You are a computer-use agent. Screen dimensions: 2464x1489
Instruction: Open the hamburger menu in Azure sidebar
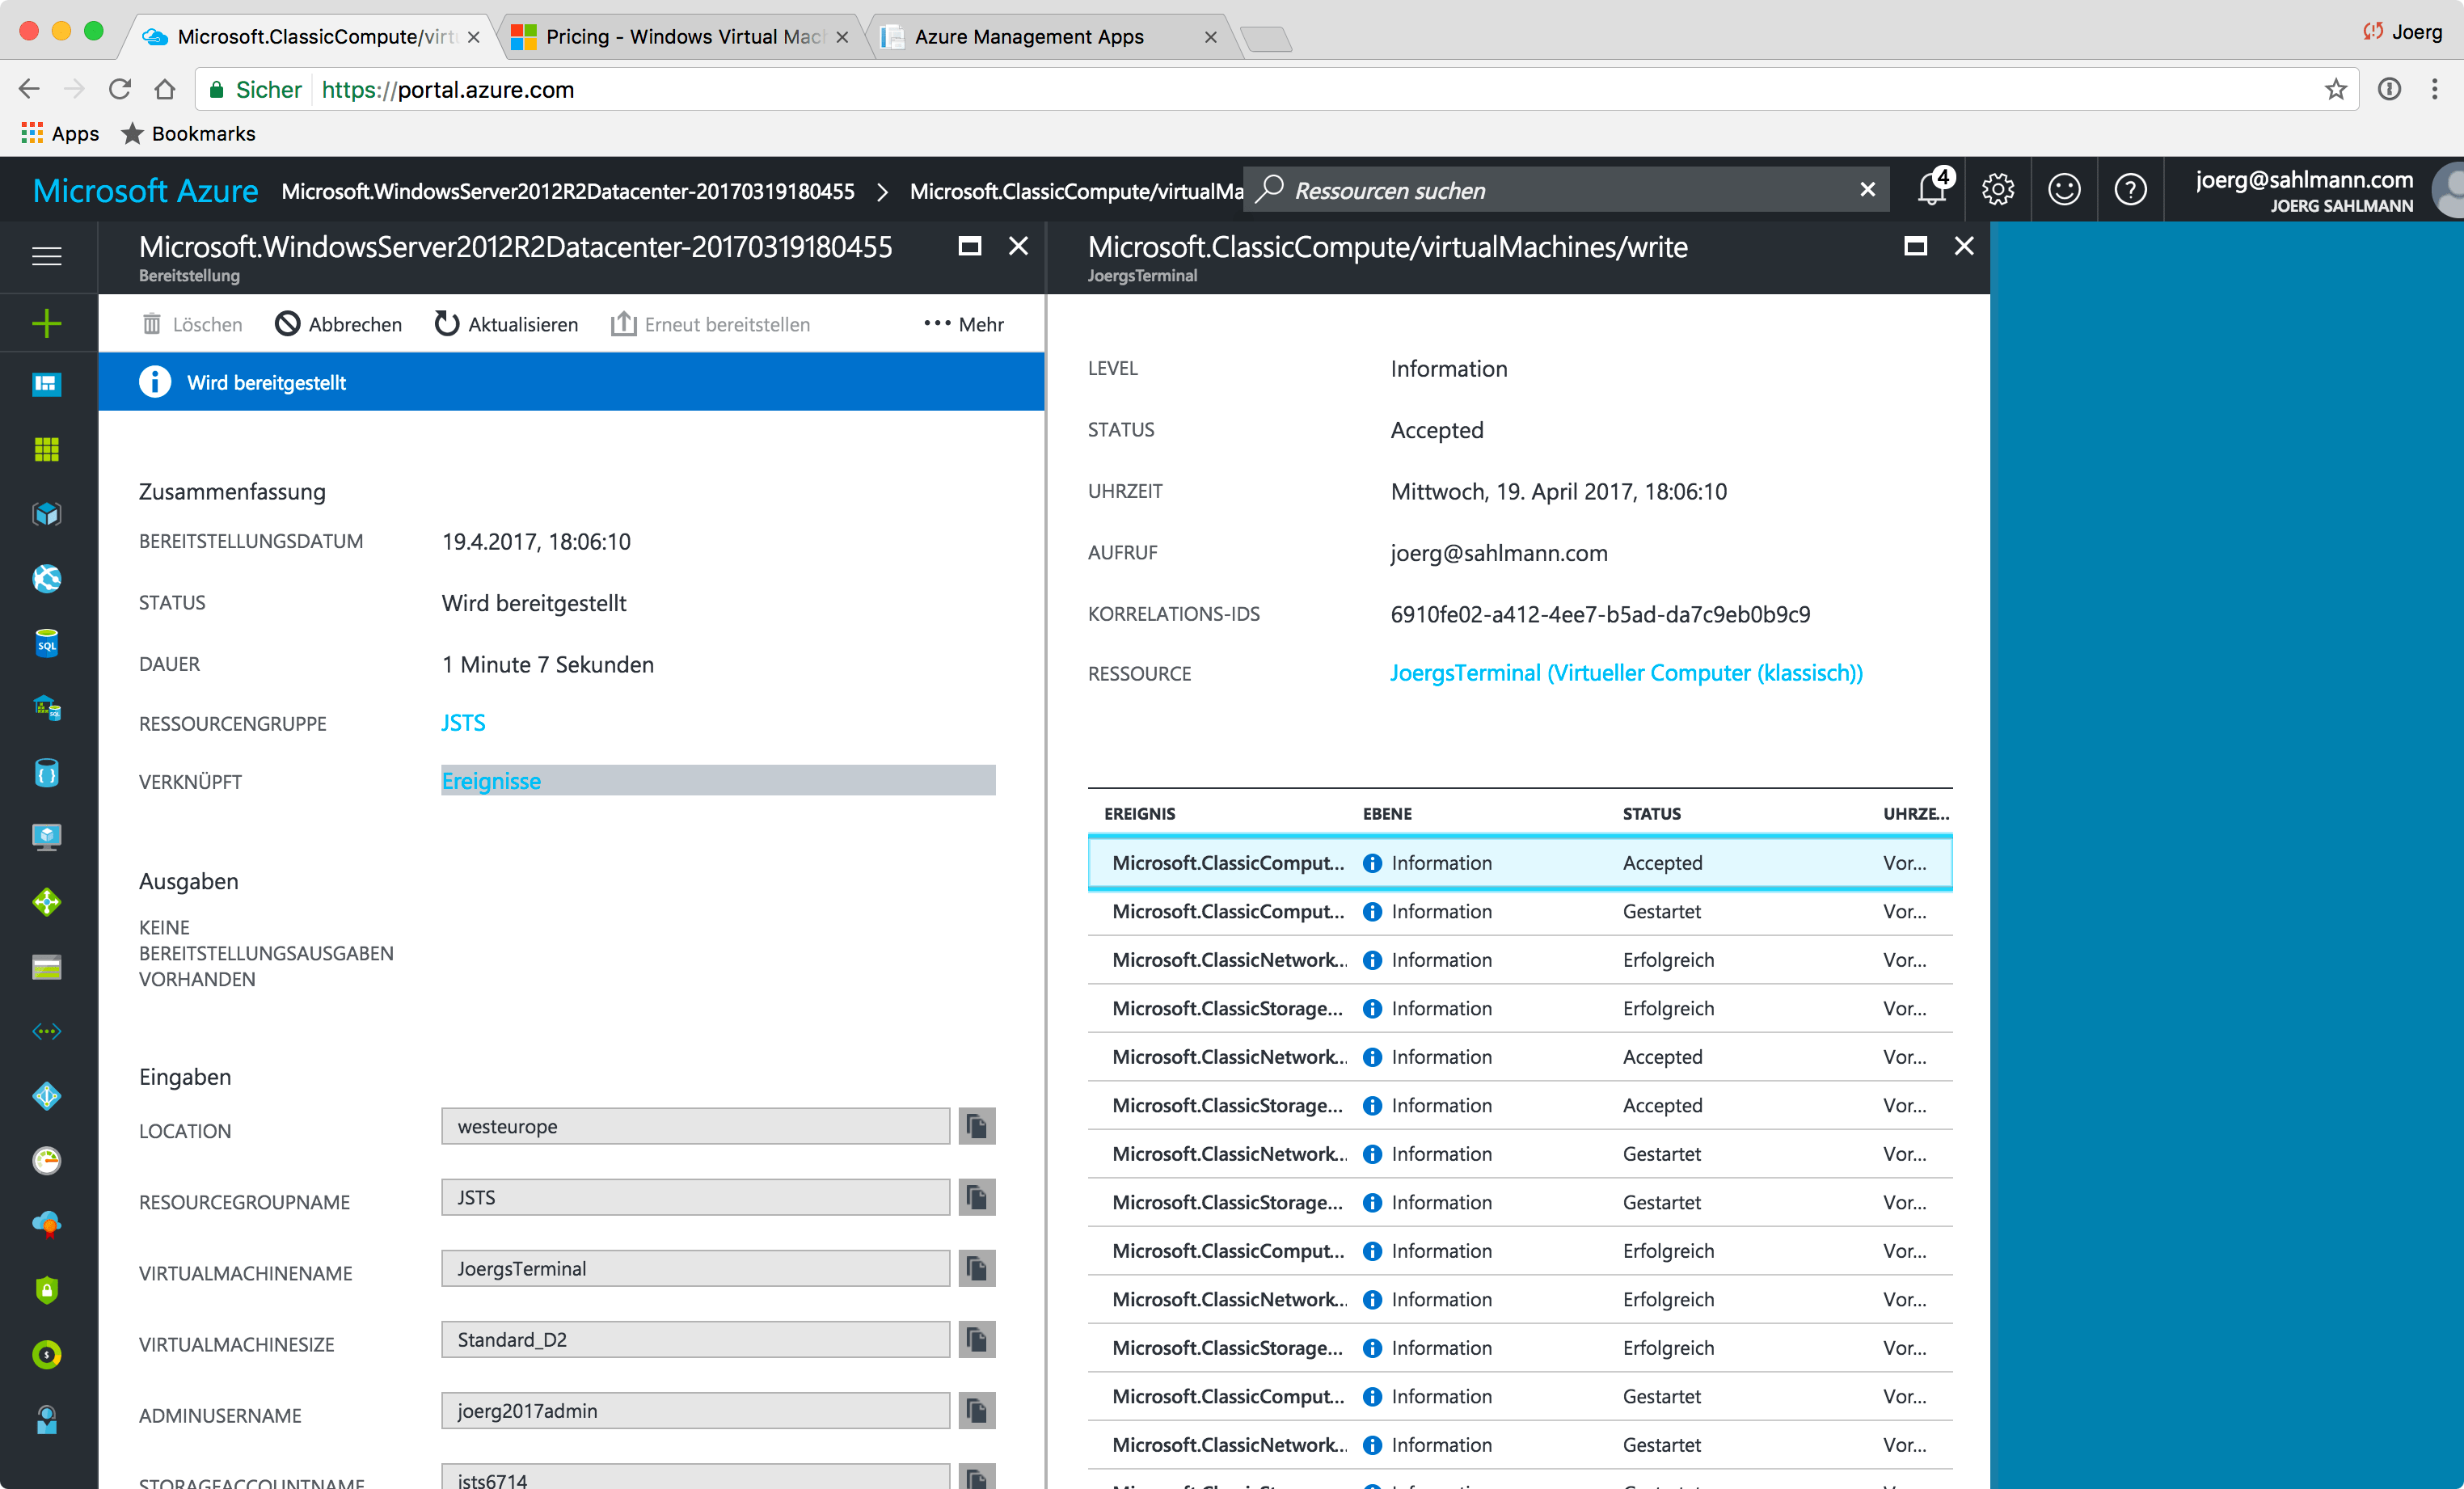coord(47,256)
